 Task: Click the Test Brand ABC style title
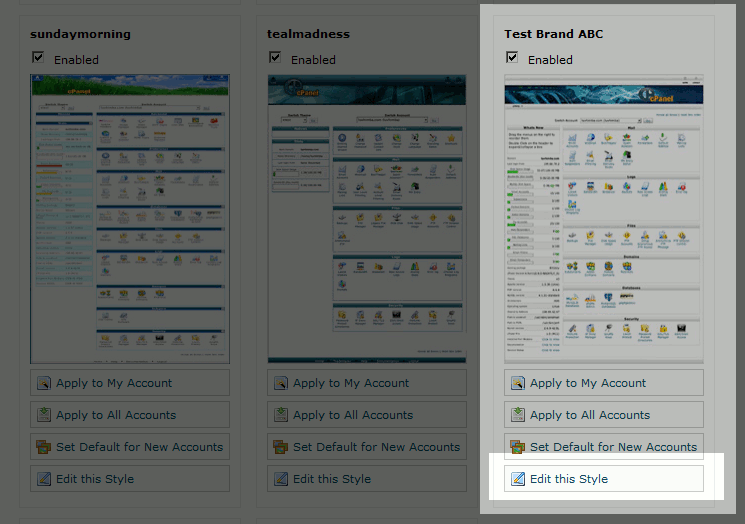[x=554, y=34]
